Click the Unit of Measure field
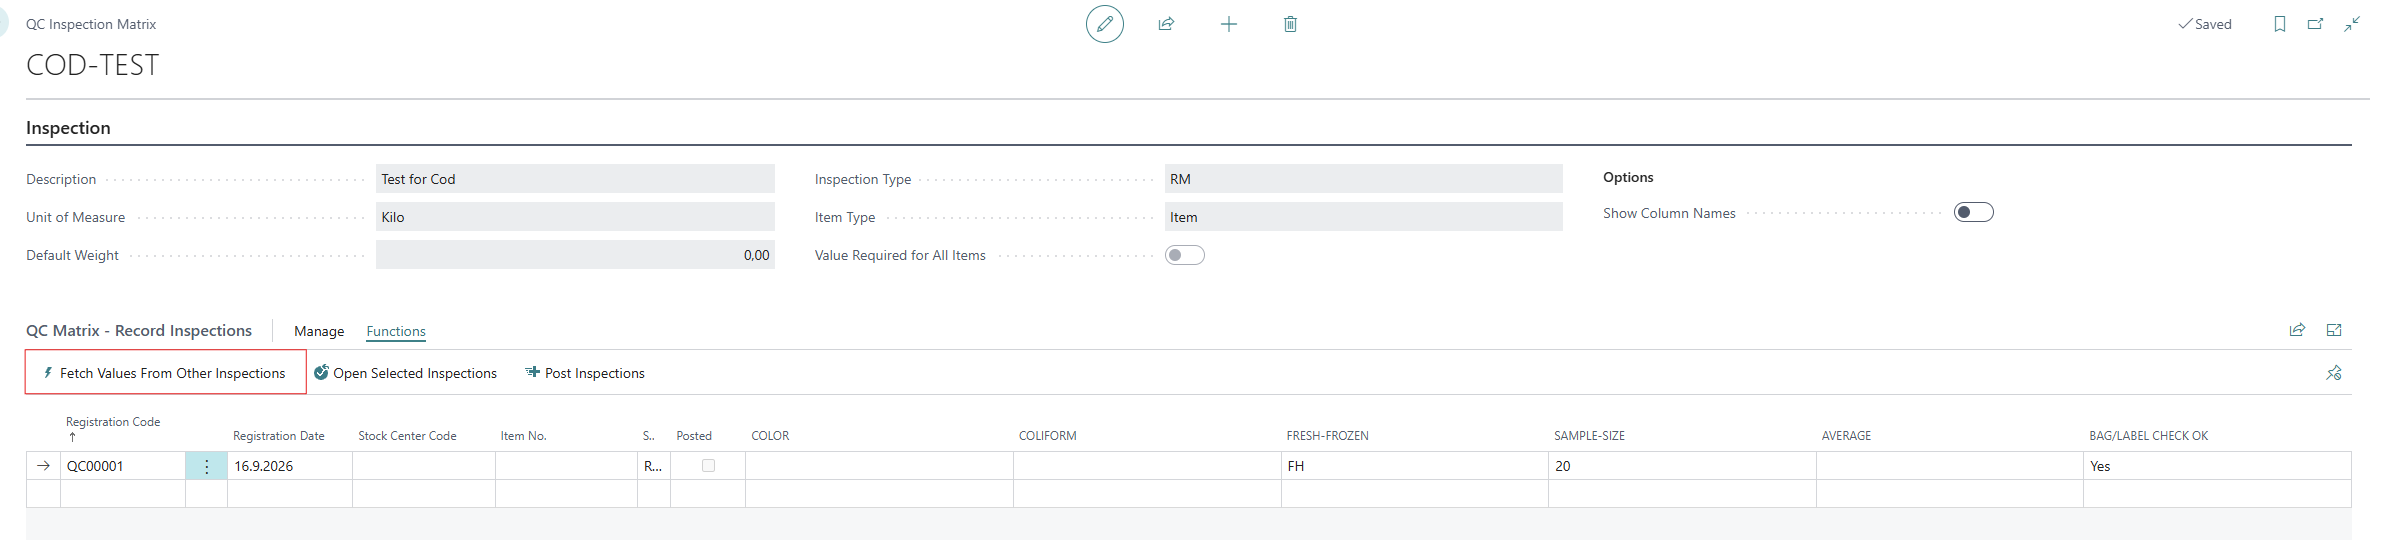The width and height of the screenshot is (2383, 540). click(x=575, y=217)
